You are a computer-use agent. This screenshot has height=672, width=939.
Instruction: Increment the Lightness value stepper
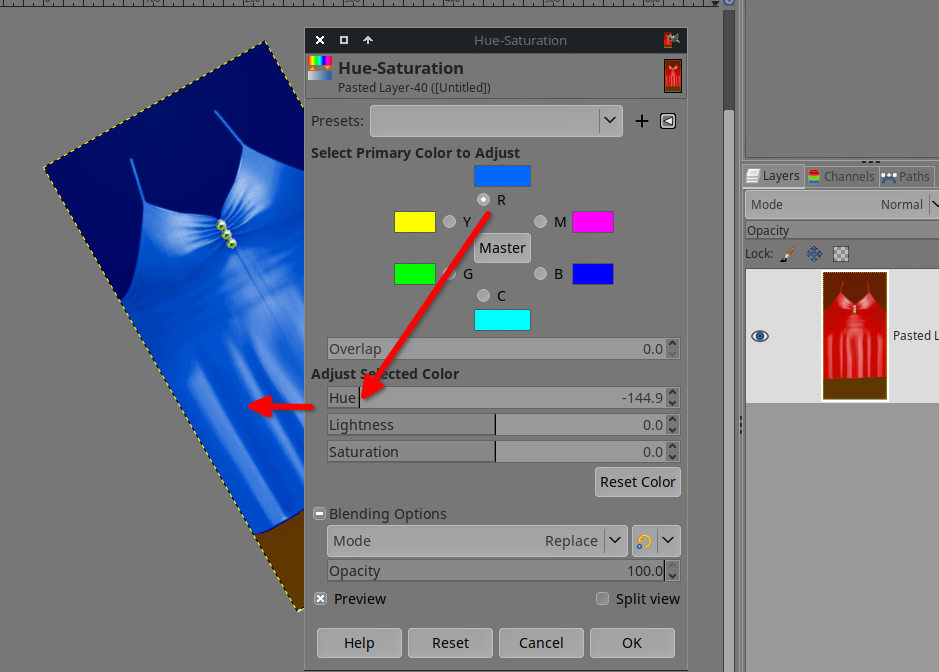pyautogui.click(x=673, y=420)
